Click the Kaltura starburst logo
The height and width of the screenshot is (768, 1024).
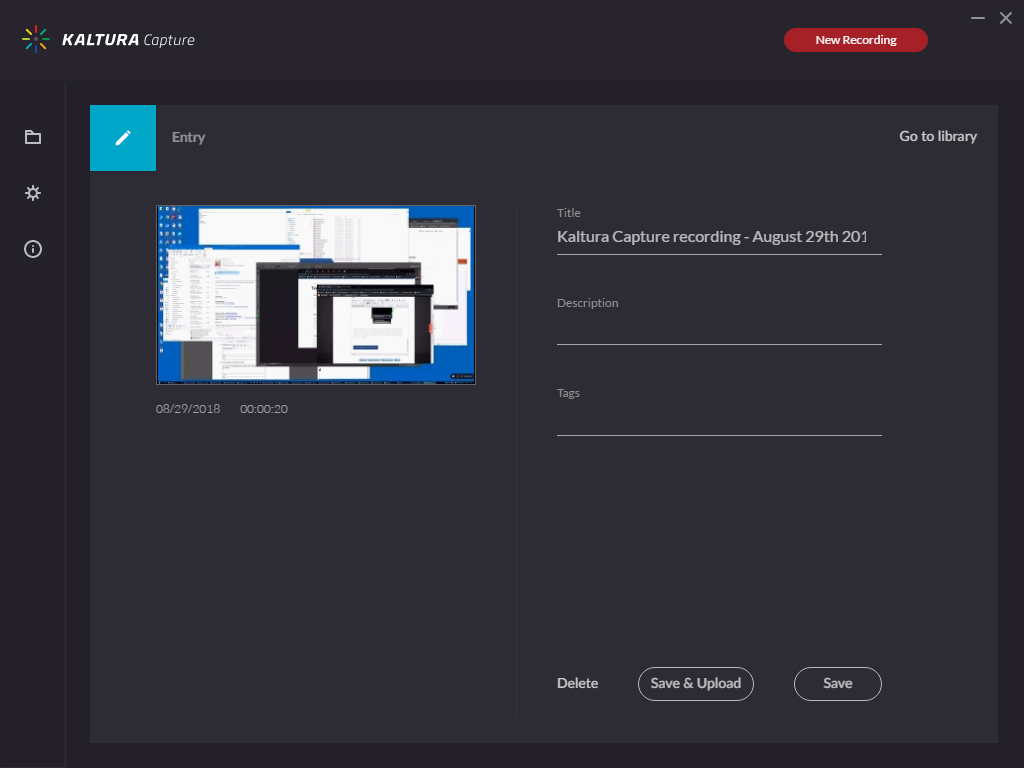pyautogui.click(x=36, y=38)
